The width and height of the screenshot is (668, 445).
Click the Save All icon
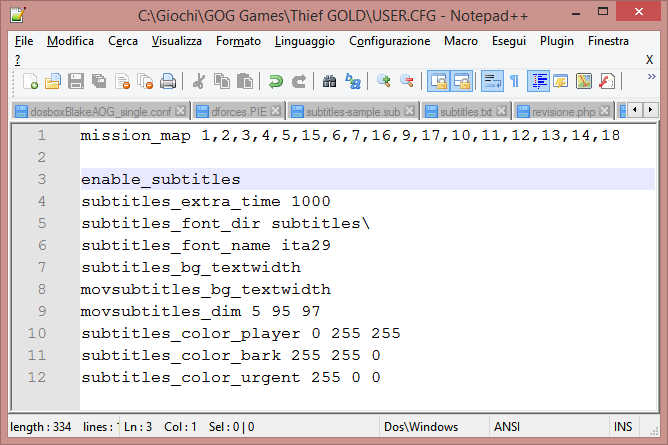[x=99, y=81]
